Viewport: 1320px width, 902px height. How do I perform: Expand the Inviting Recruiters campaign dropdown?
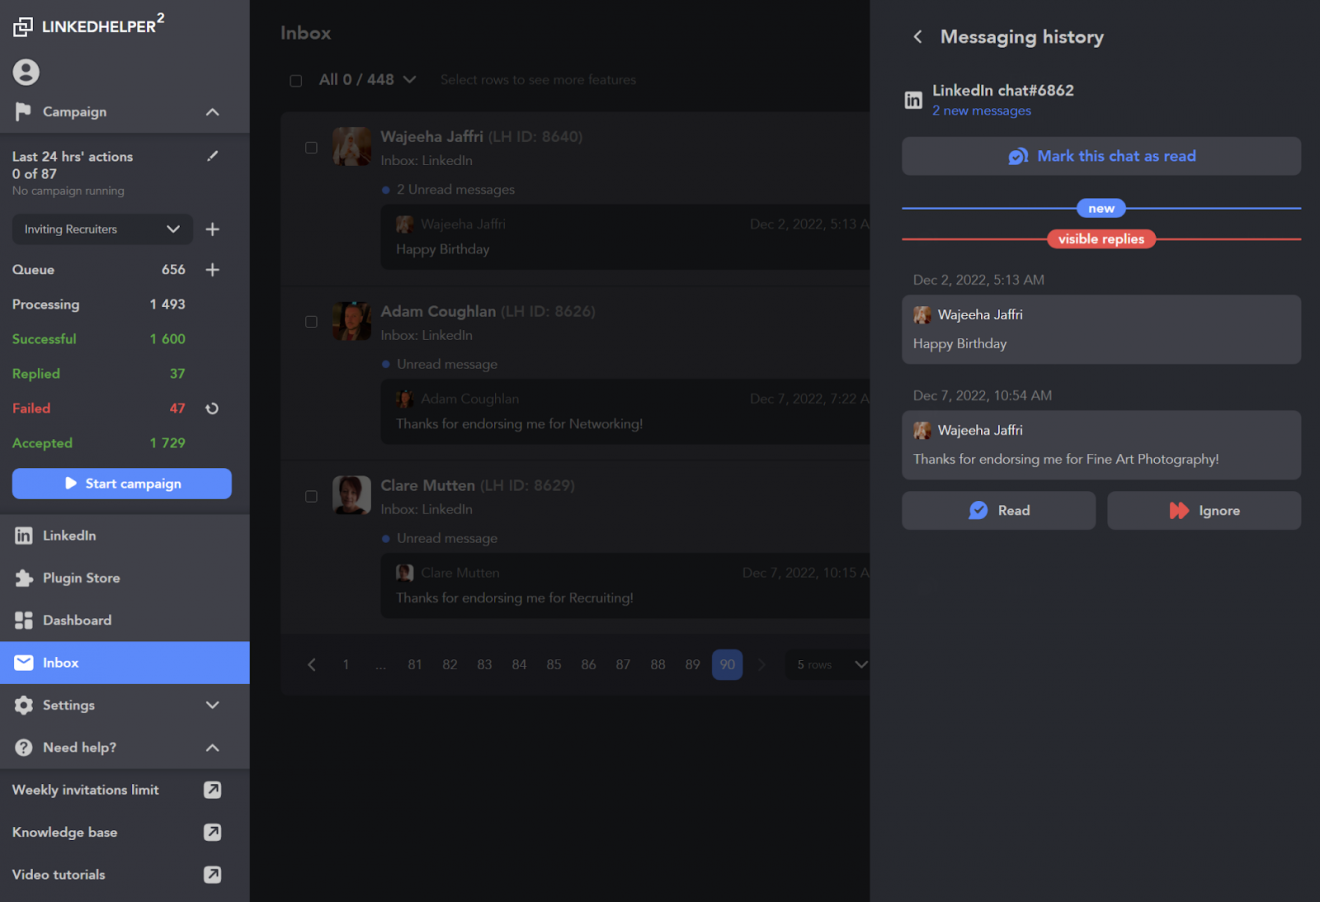(173, 229)
